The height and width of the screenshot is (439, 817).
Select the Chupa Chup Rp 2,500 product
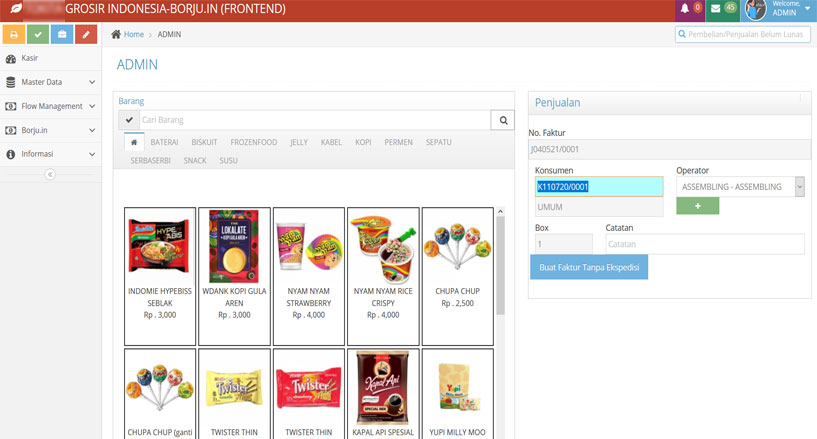(457, 277)
